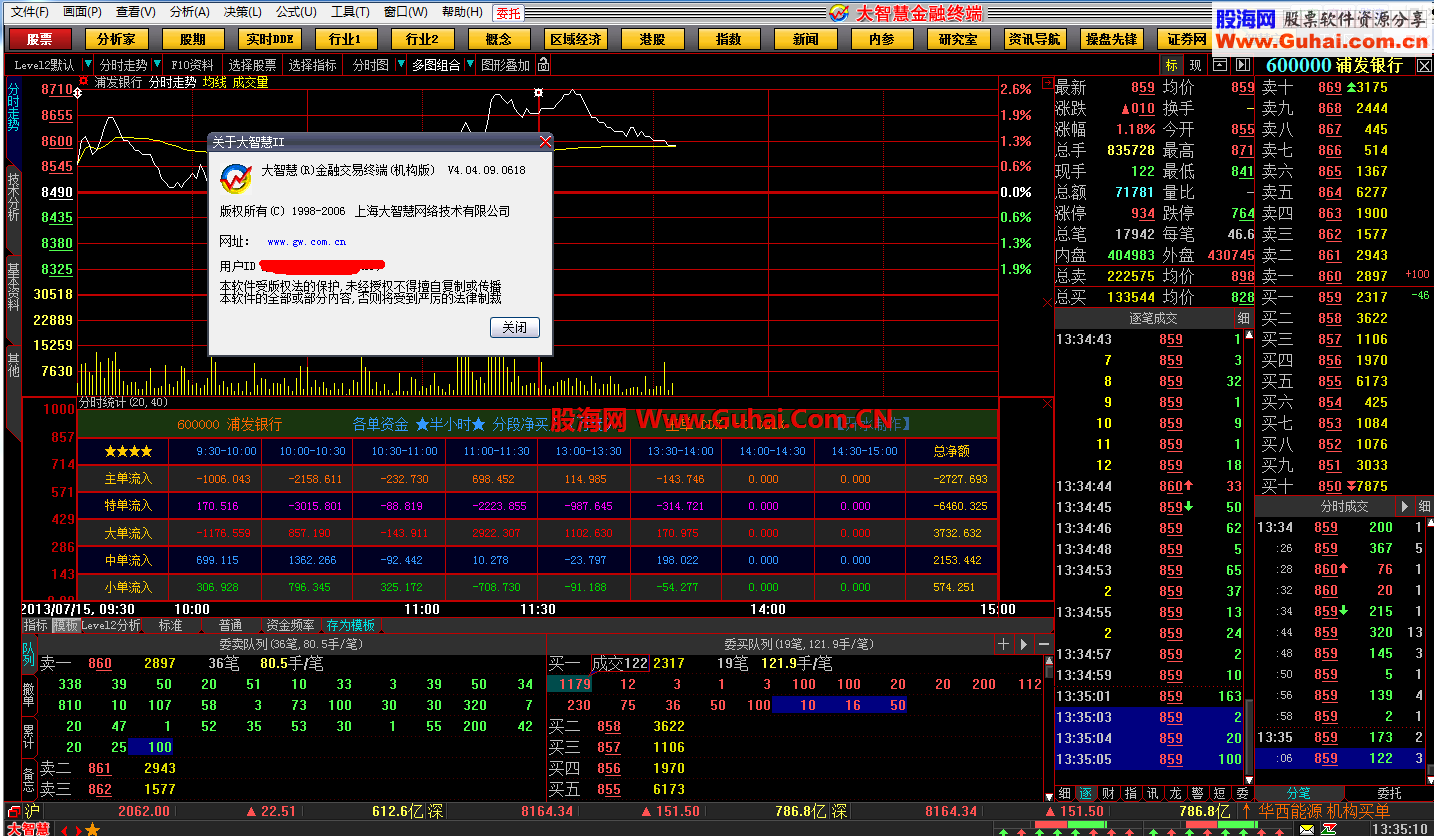This screenshot has width=1434, height=836.
Task: Select the 撤单 vertical tab in queue panel
Action: click(x=29, y=693)
